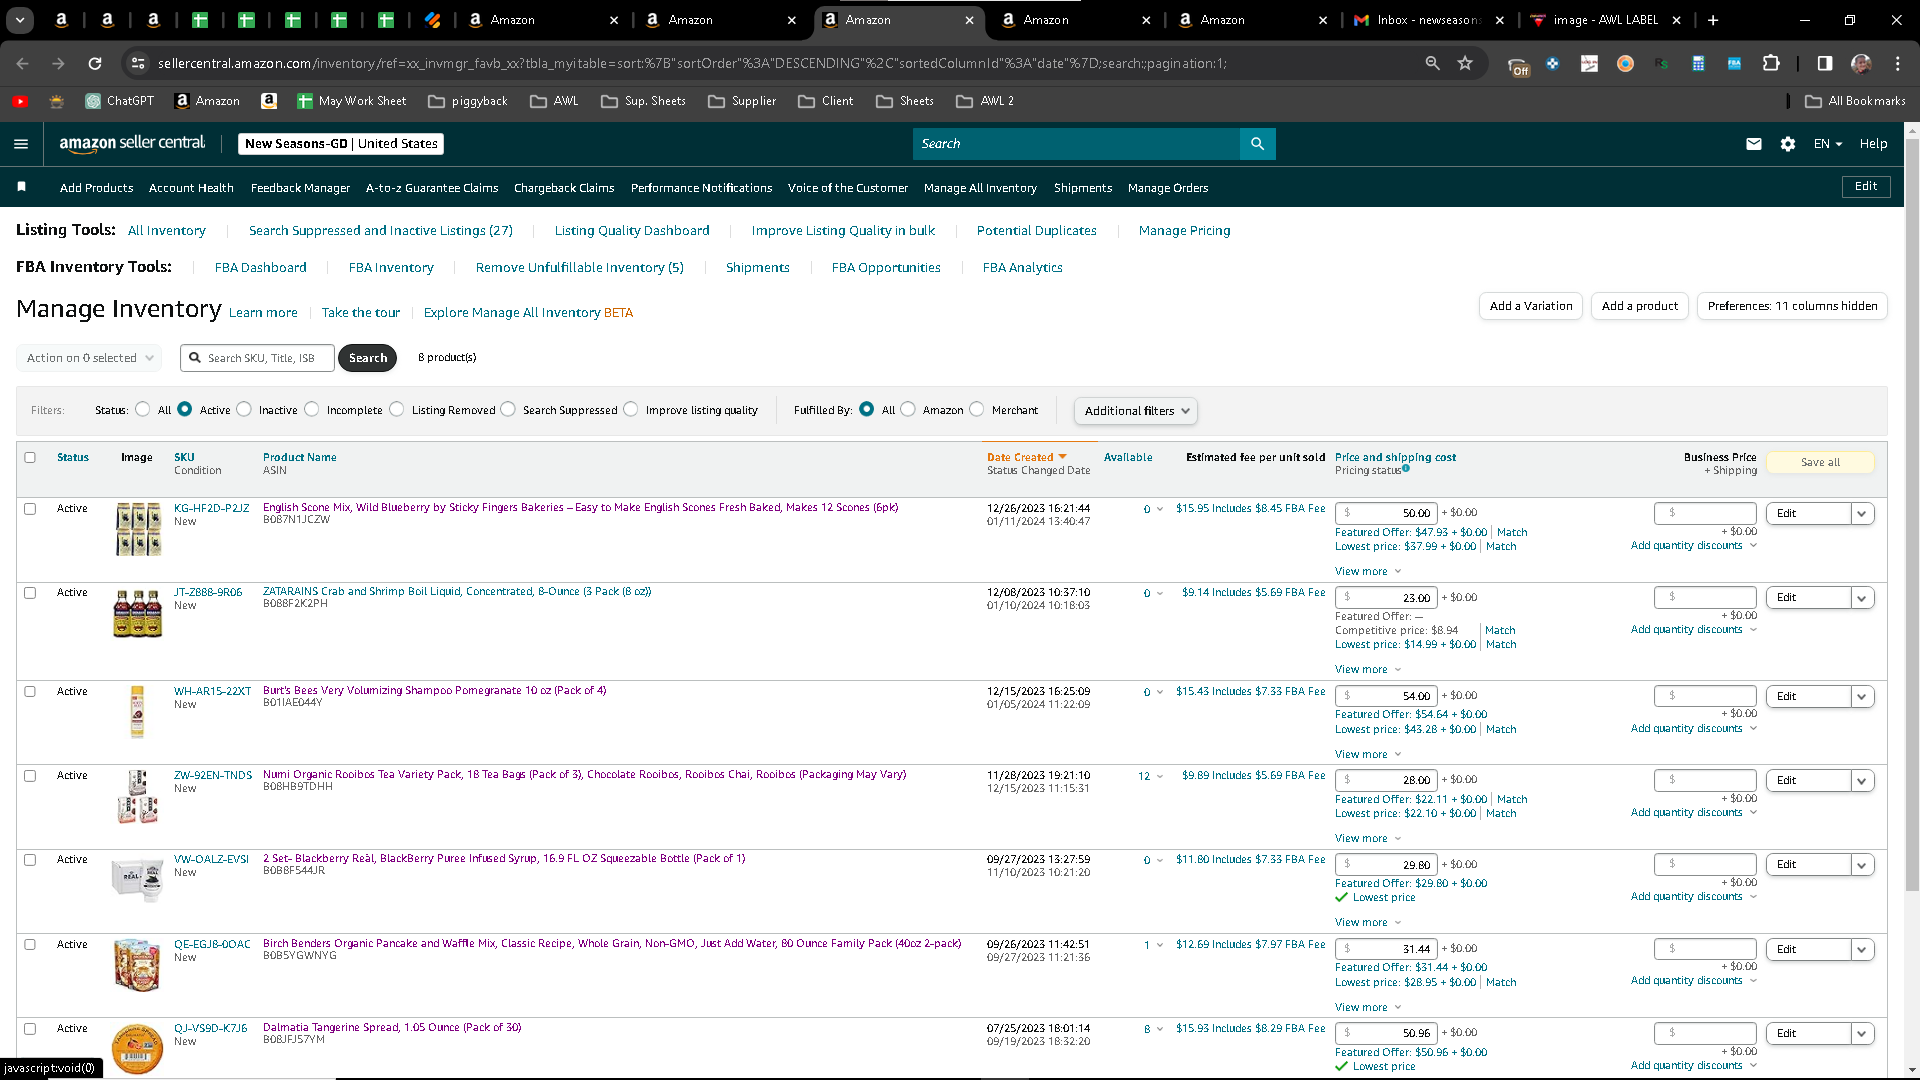
Task: Open Edit dropdown arrow for English Scone Mix row
Action: coord(1862,514)
